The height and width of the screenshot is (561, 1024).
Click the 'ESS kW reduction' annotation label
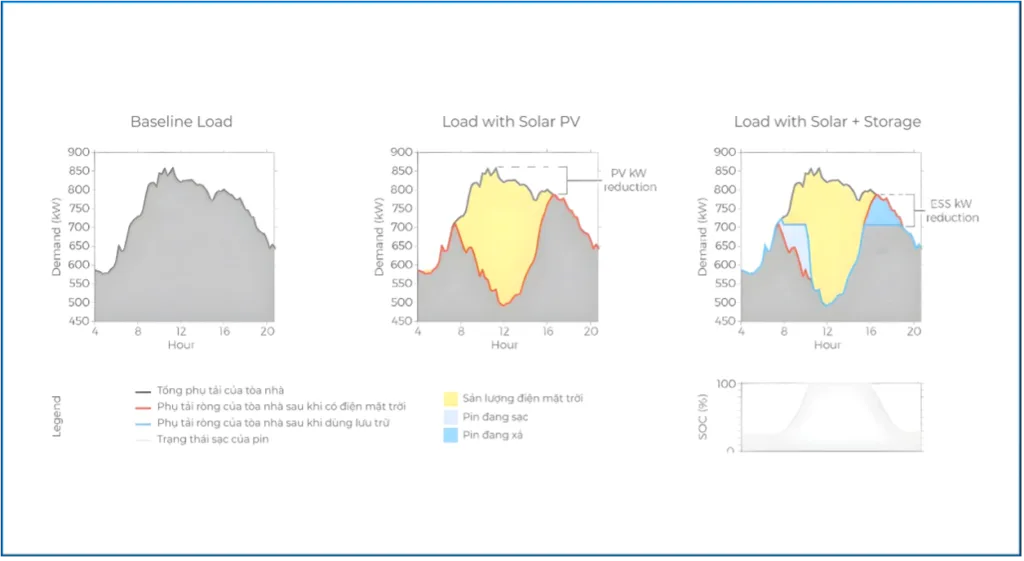[952, 210]
